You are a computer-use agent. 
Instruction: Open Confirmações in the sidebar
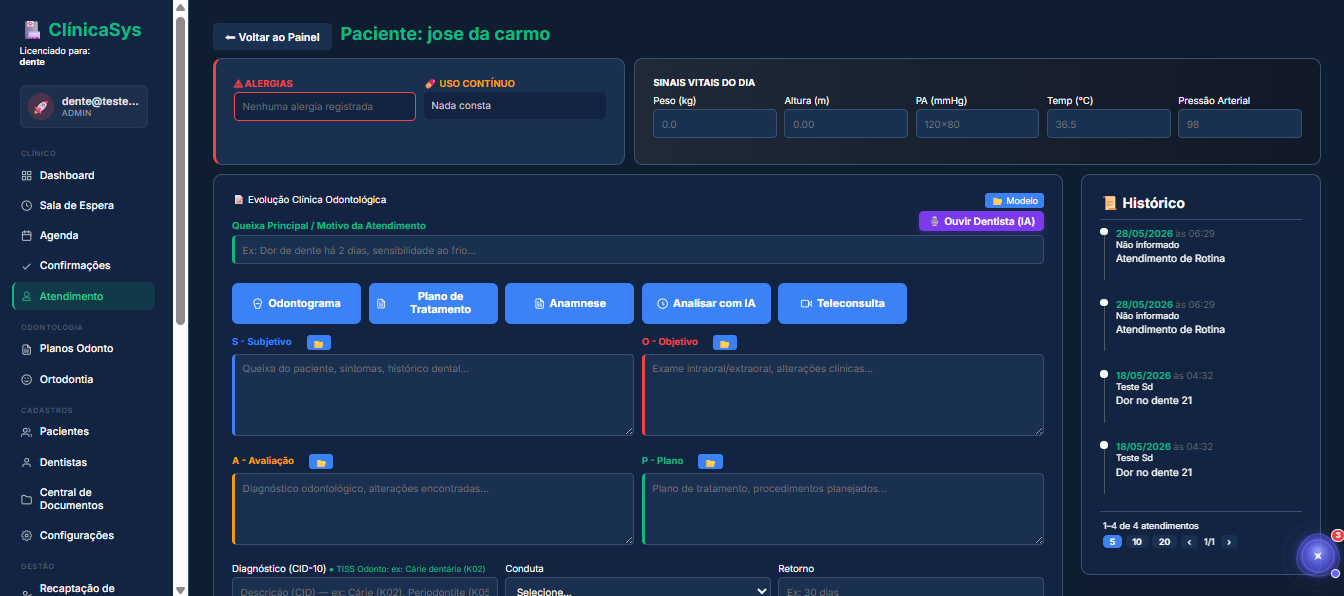point(83,265)
